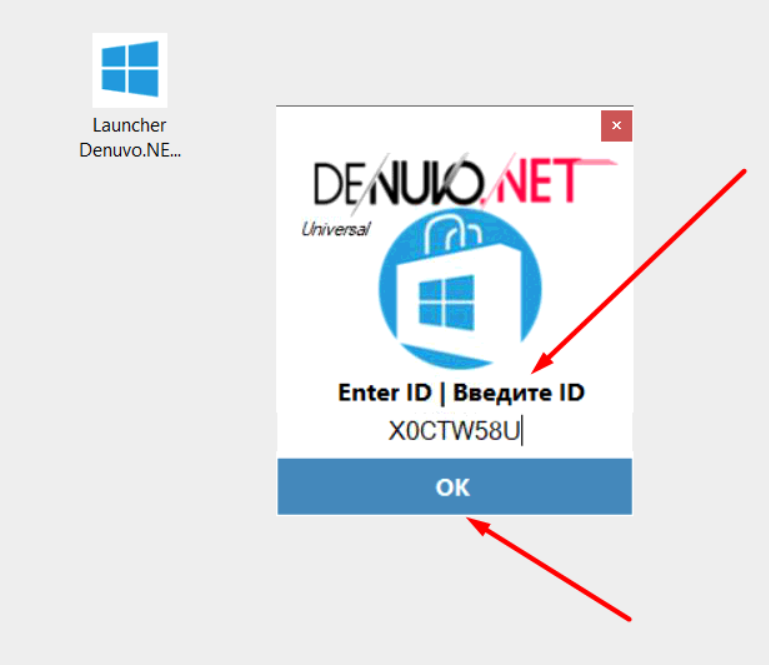Click the Windows logo inside the shopping bag
The height and width of the screenshot is (665, 769).
[446, 301]
